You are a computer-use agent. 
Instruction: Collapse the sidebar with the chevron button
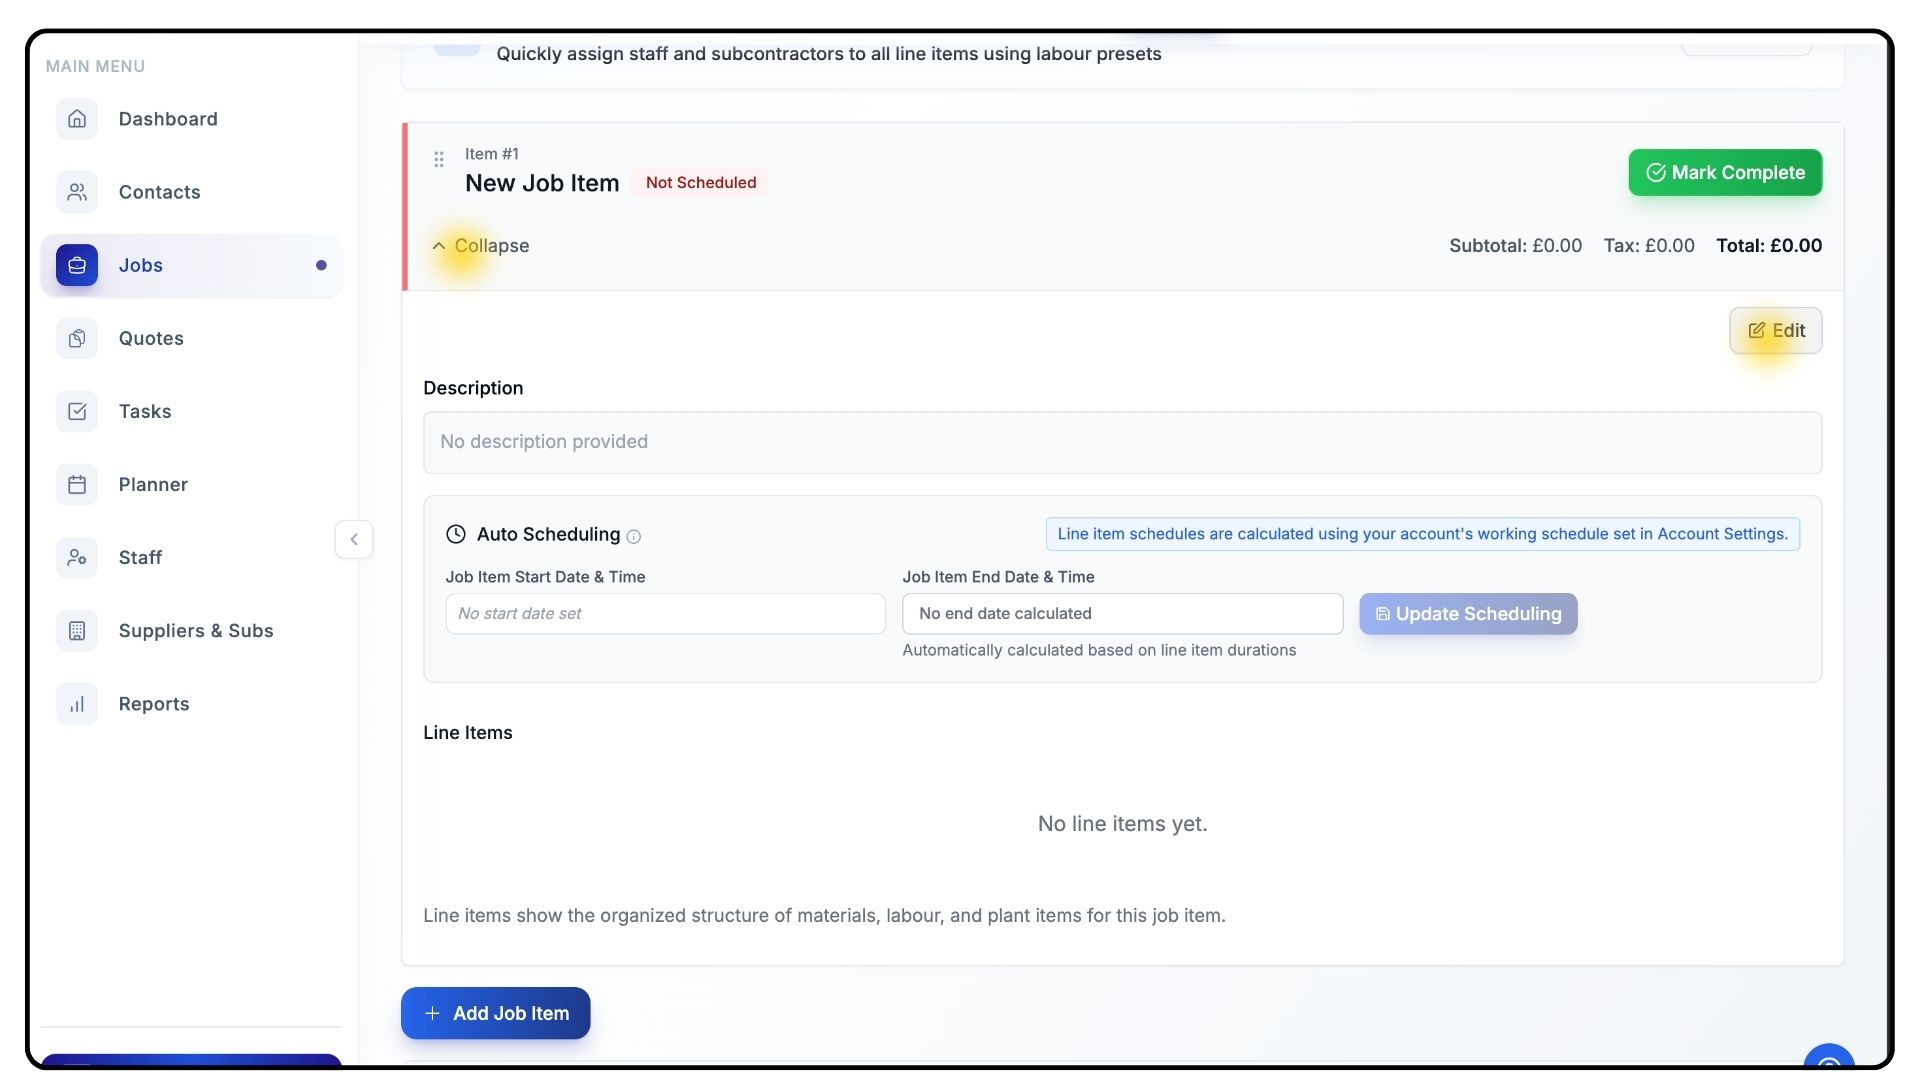[354, 539]
